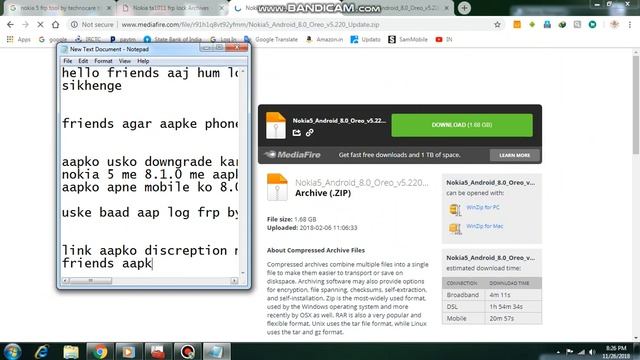Open the Windows Start orb
Viewport: 640px width, 360px height.
pos(13,351)
